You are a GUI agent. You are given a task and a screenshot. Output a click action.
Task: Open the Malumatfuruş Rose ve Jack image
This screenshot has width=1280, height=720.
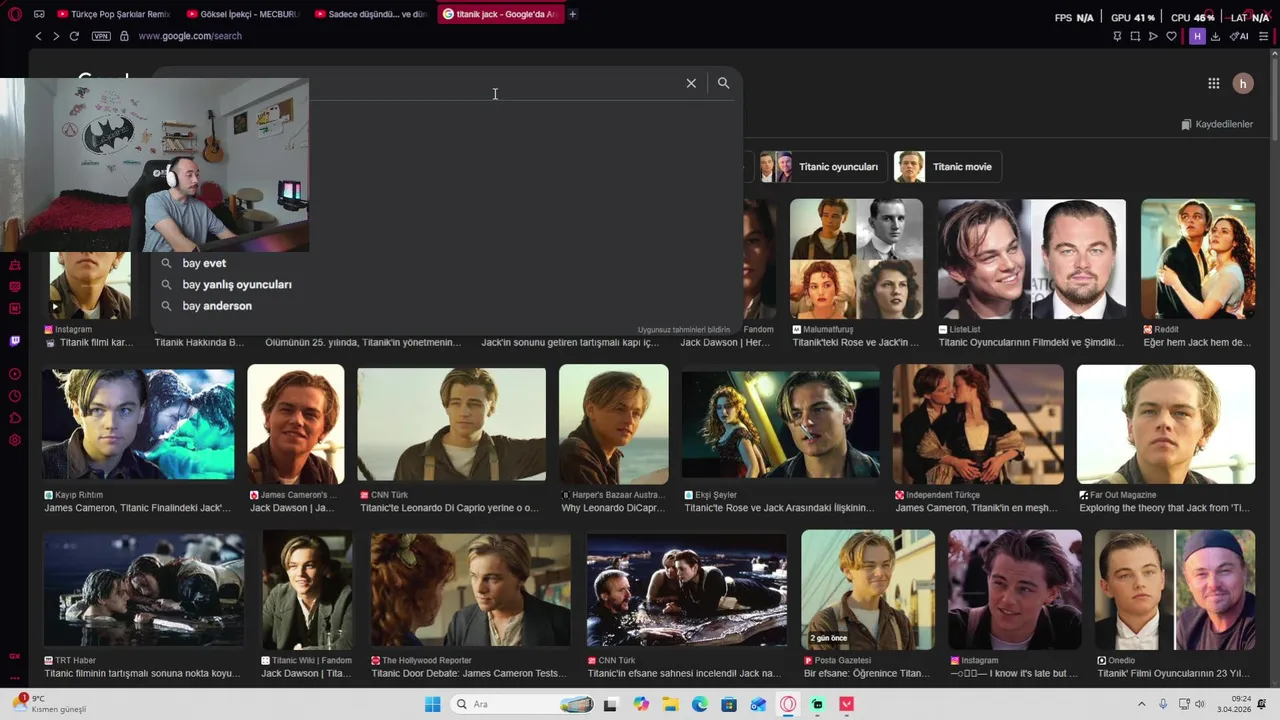tap(857, 259)
